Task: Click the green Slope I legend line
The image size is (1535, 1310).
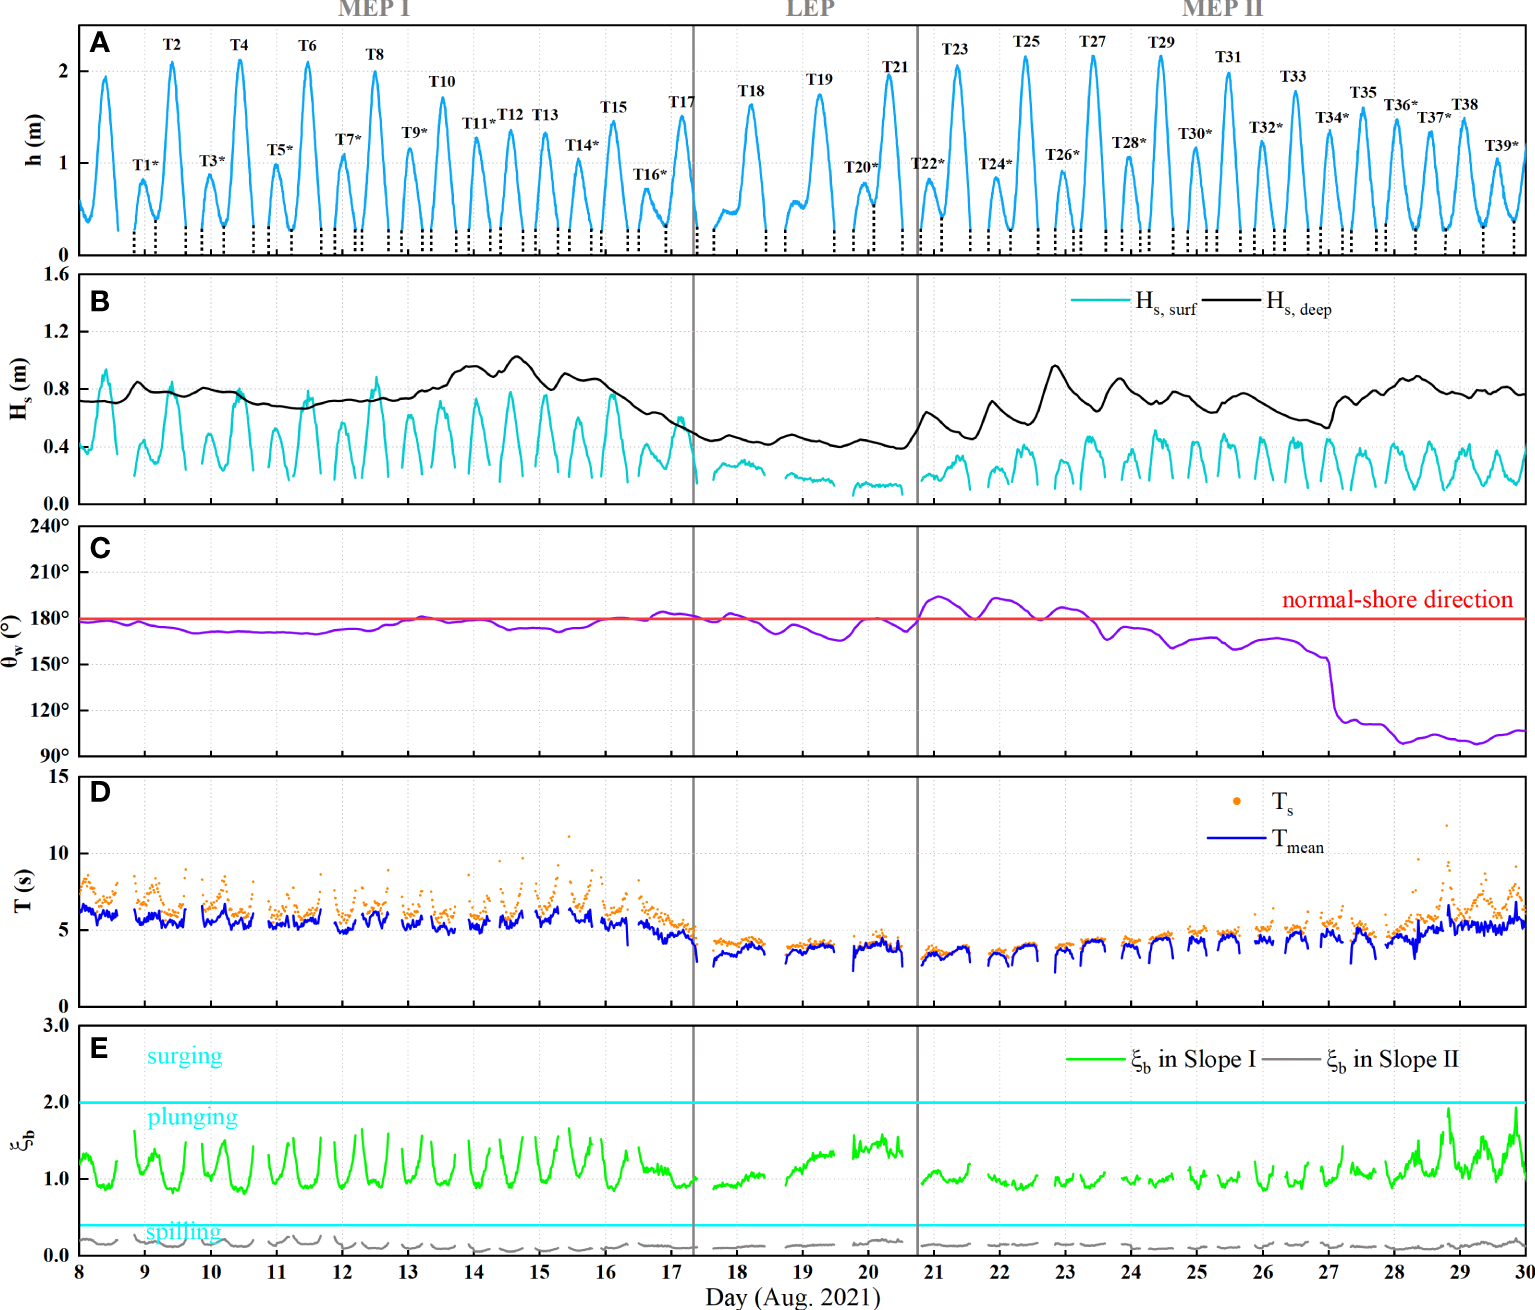Action: pyautogui.click(x=1096, y=1059)
